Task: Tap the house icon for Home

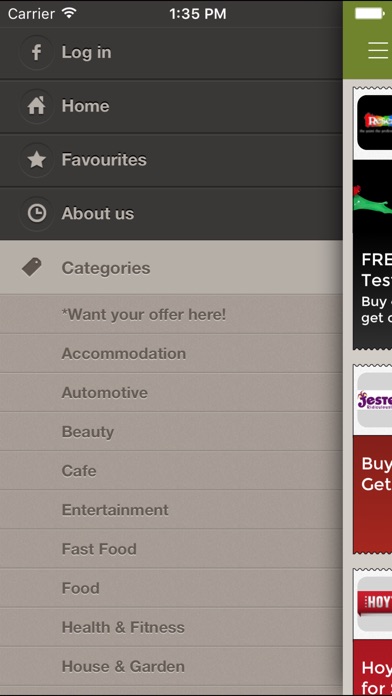Action: click(x=36, y=106)
